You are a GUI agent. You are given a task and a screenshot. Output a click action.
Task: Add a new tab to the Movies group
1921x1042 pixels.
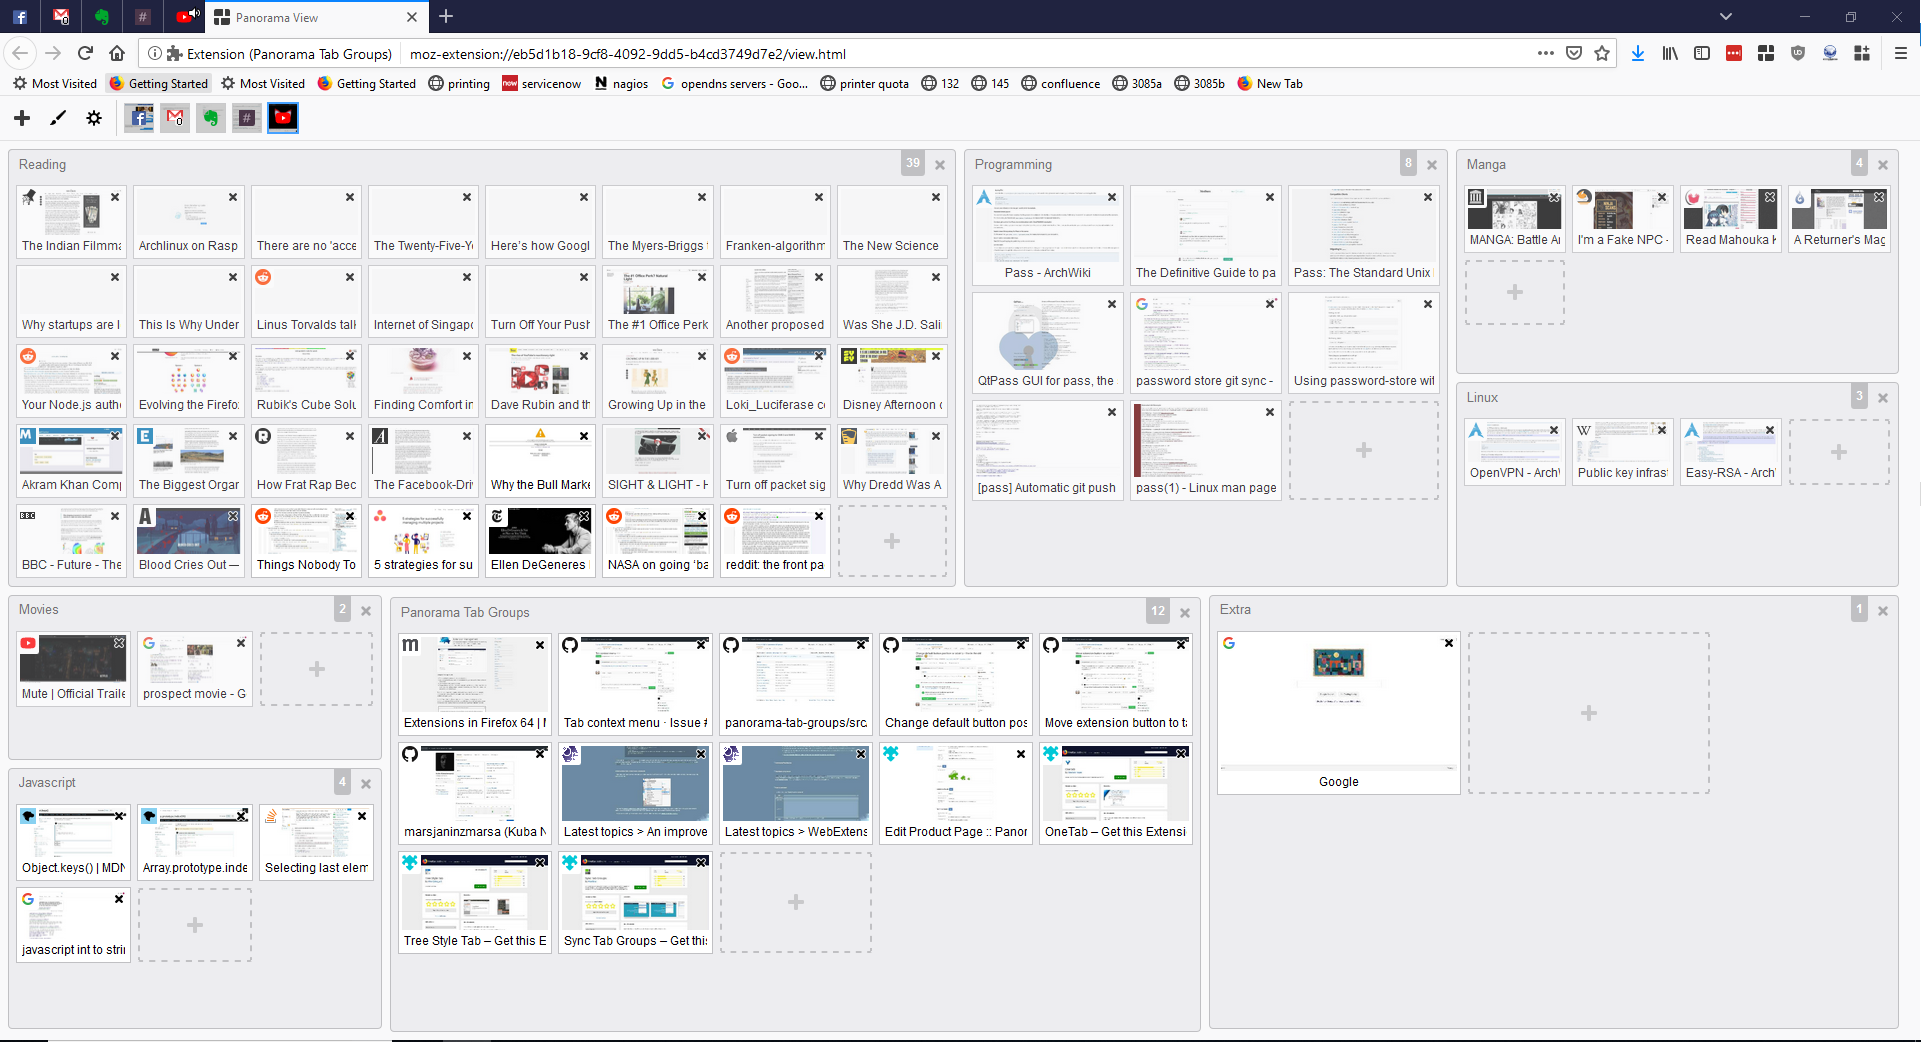coord(316,669)
